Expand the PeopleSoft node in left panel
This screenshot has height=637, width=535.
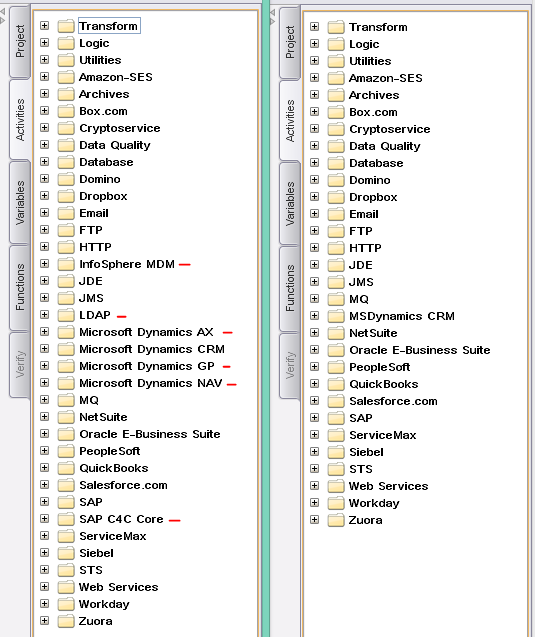(45, 451)
